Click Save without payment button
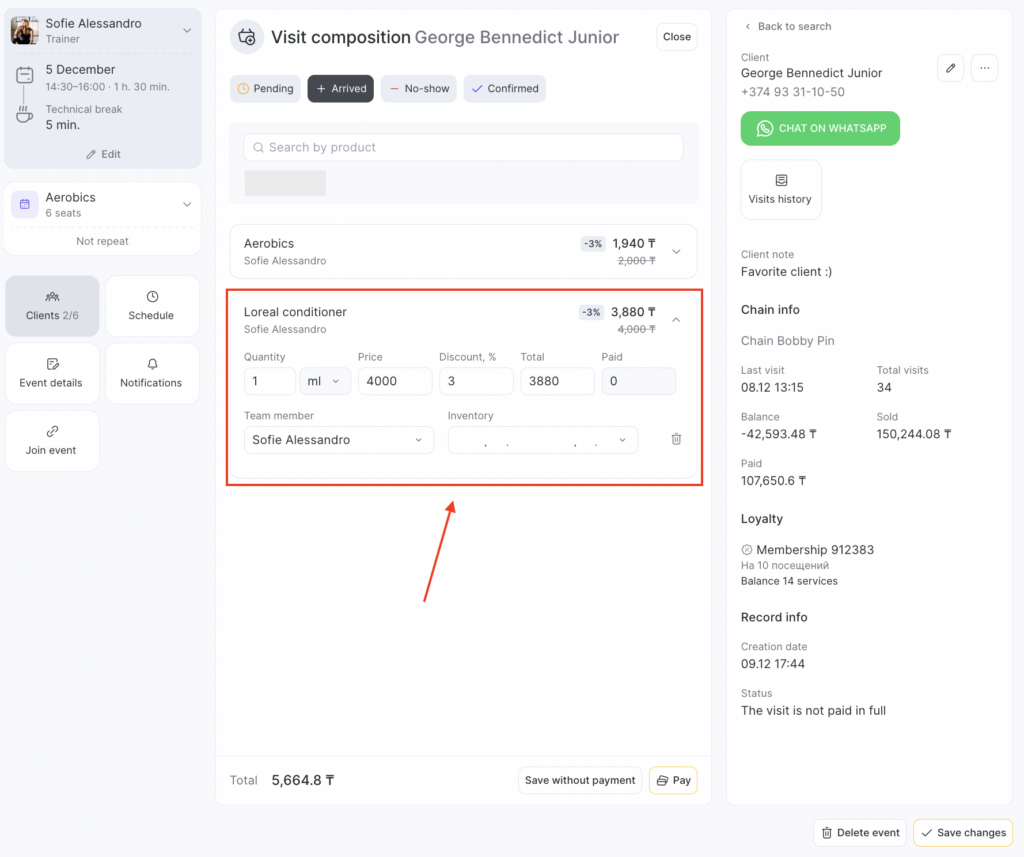The image size is (1024, 857). coord(579,780)
